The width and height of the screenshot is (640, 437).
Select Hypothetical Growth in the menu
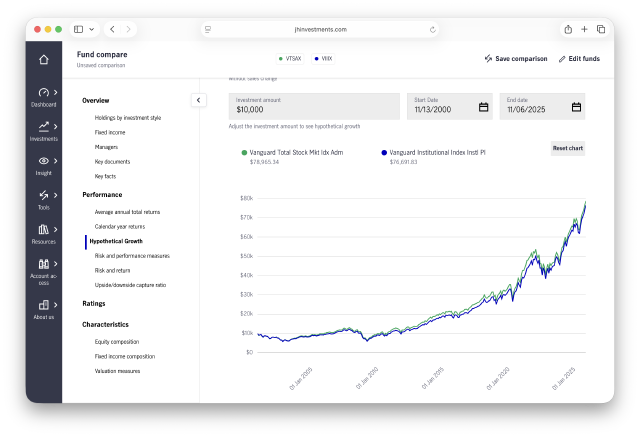click(x=116, y=241)
